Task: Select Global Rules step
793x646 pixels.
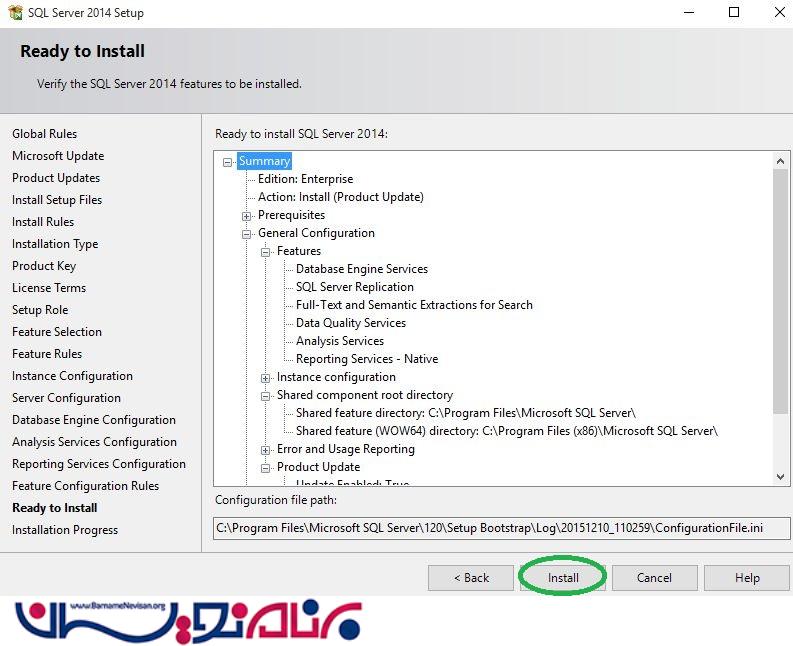Action: [45, 134]
